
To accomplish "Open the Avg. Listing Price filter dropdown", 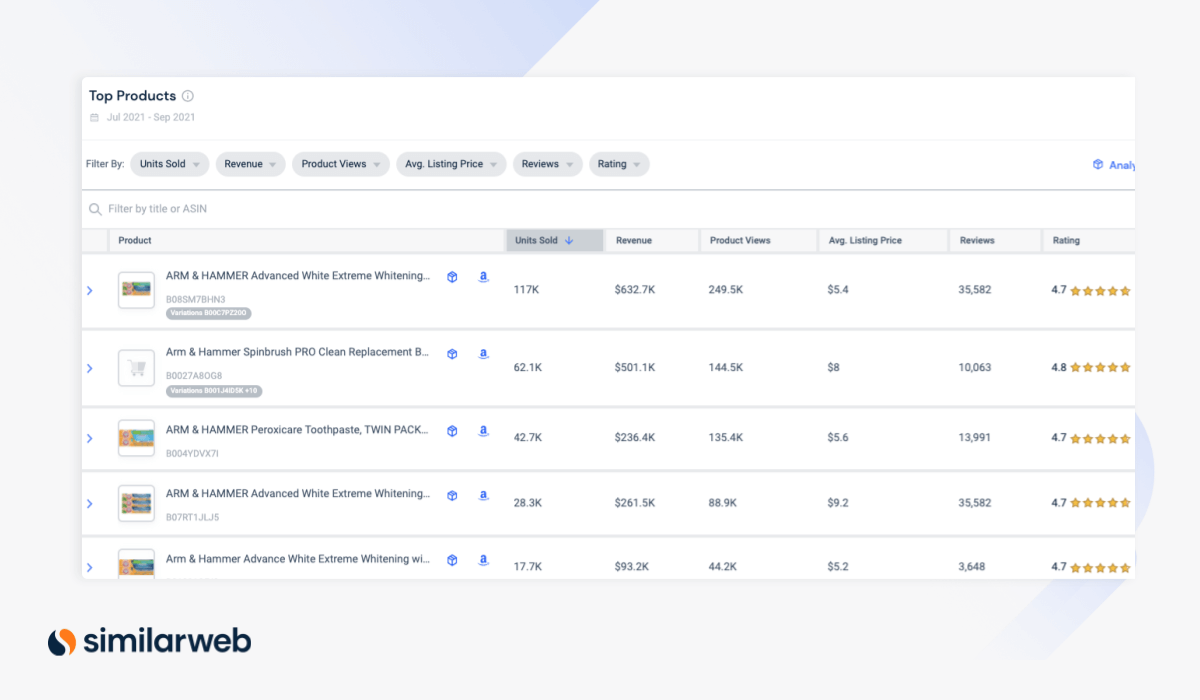I will (451, 164).
